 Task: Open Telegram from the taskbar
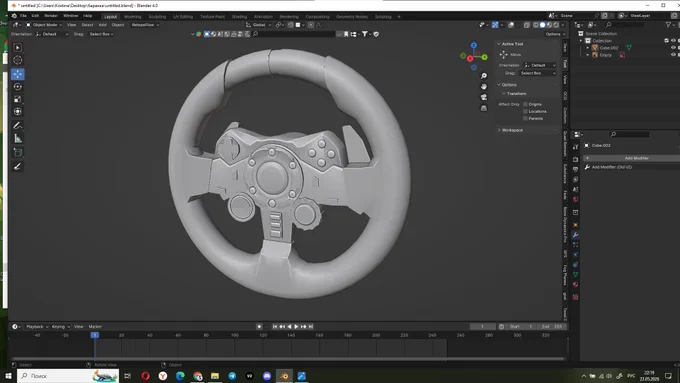click(232, 376)
